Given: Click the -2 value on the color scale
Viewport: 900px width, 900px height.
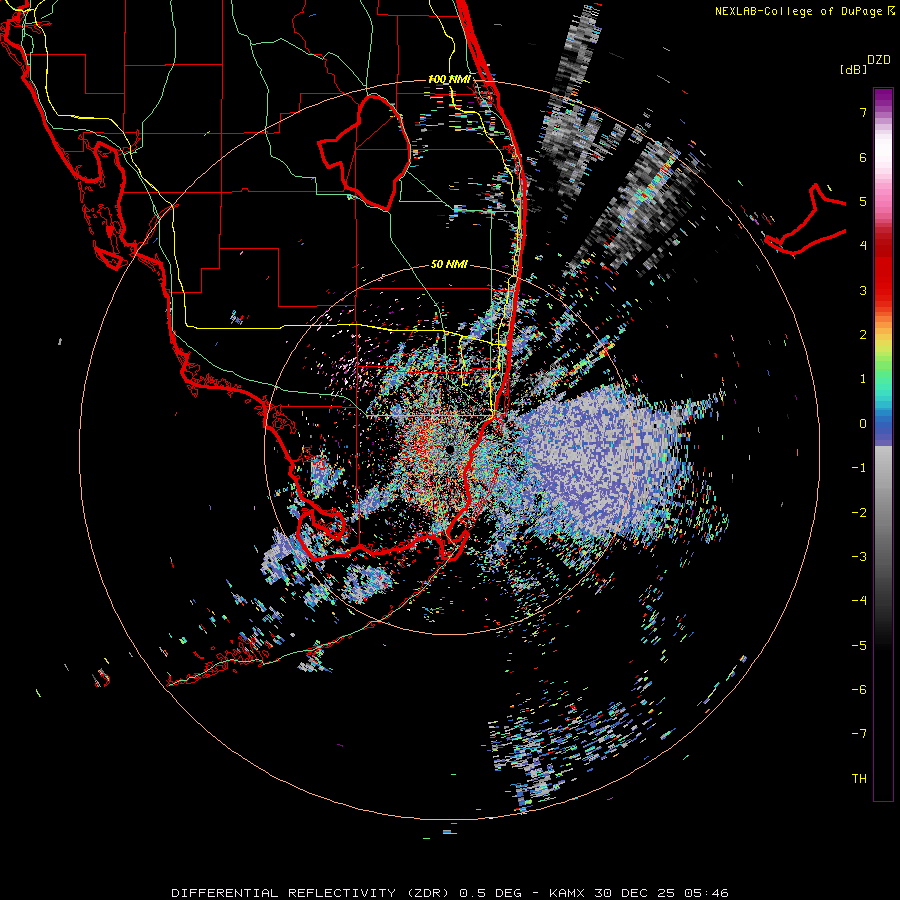Looking at the screenshot, I should 859,512.
